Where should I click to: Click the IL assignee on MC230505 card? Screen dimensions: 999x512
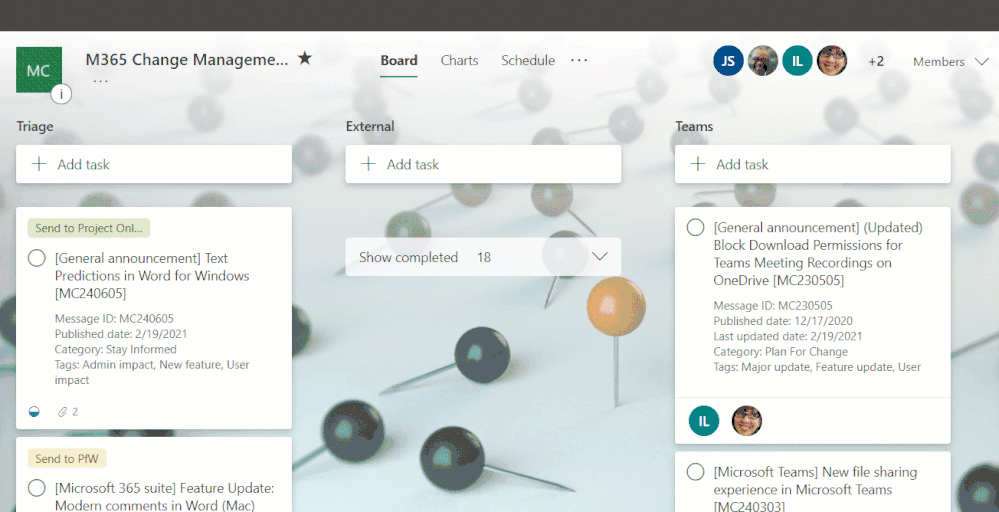[x=704, y=421]
